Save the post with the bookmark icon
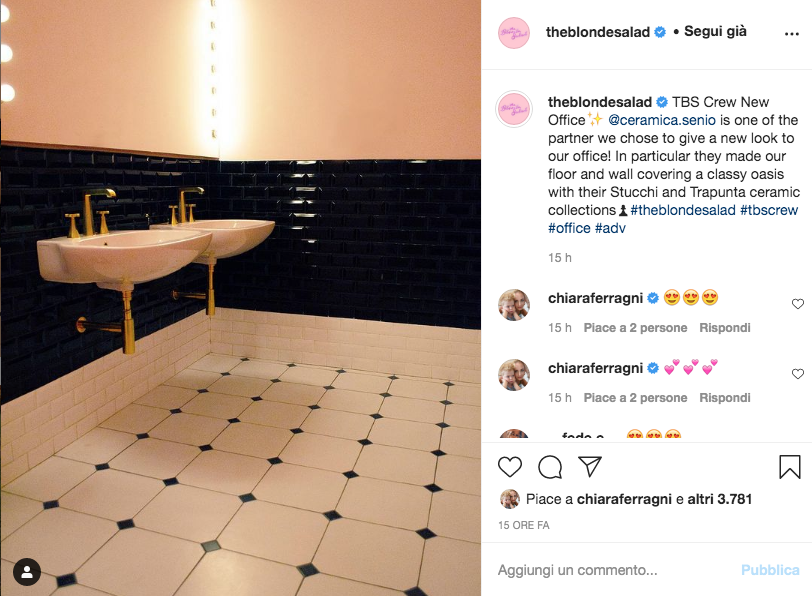Screen dimensions: 812x596 pyautogui.click(x=790, y=467)
